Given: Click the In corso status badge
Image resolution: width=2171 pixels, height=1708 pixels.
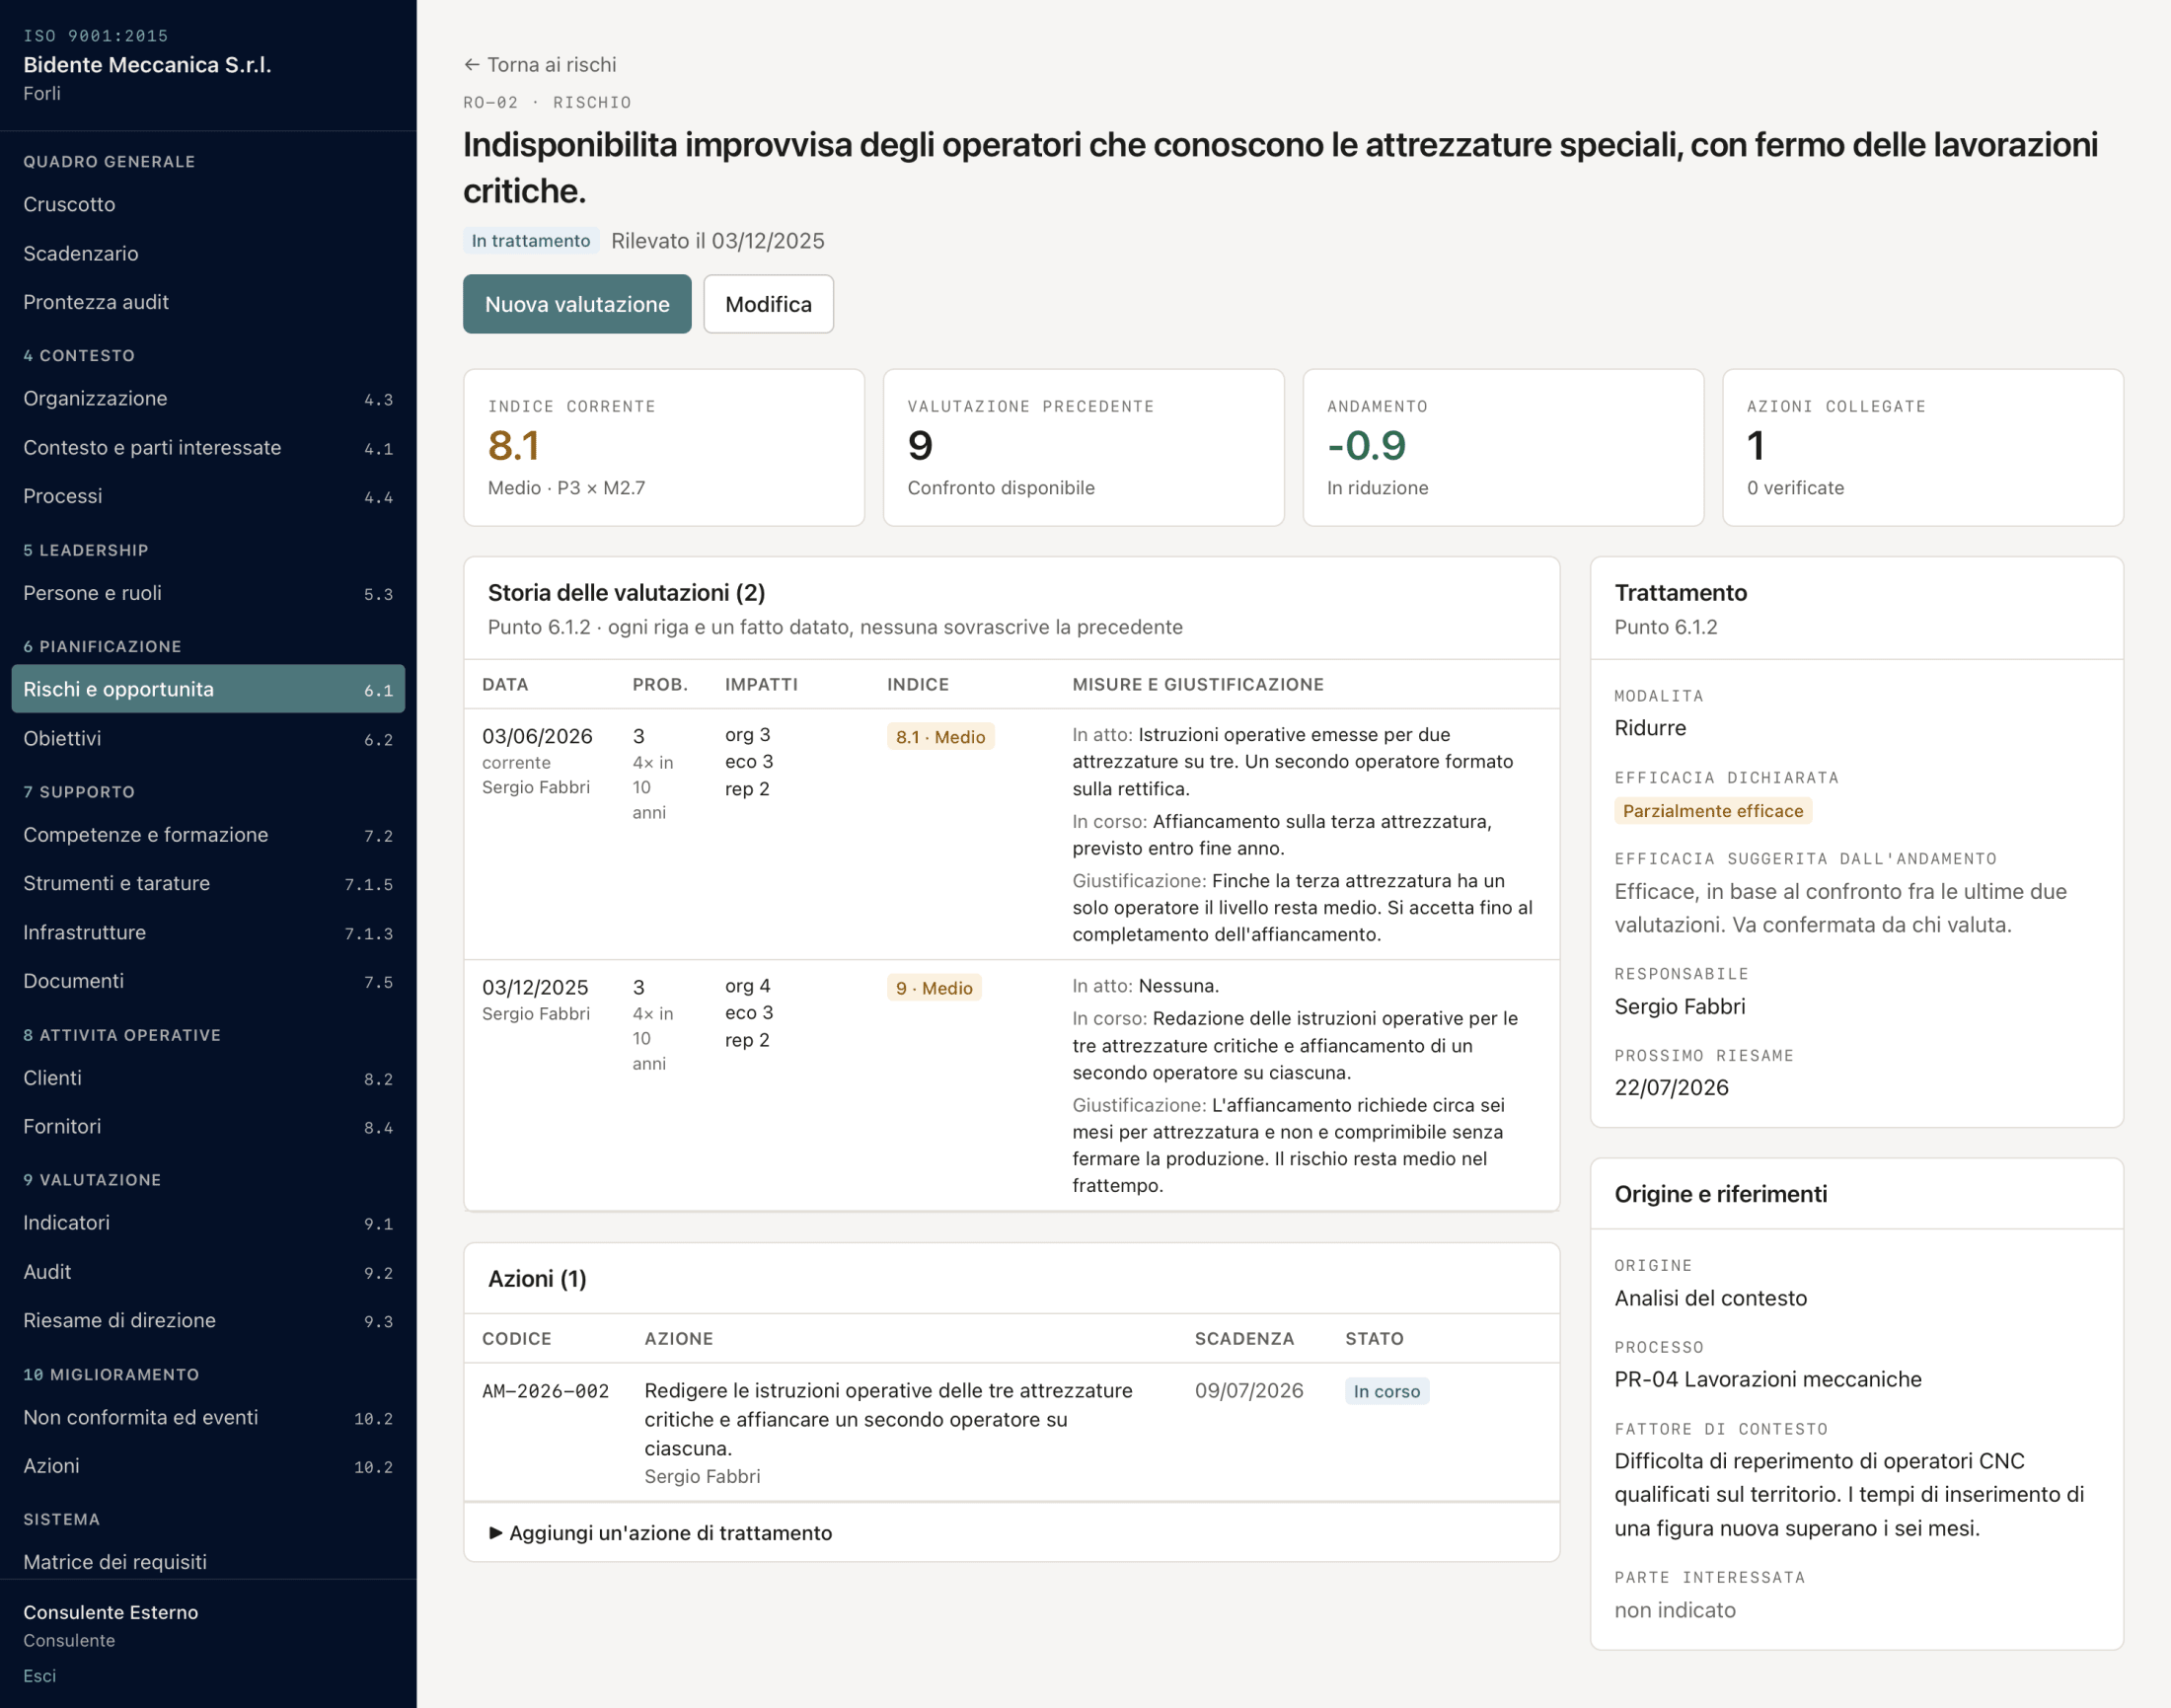Looking at the screenshot, I should (x=1387, y=1391).
